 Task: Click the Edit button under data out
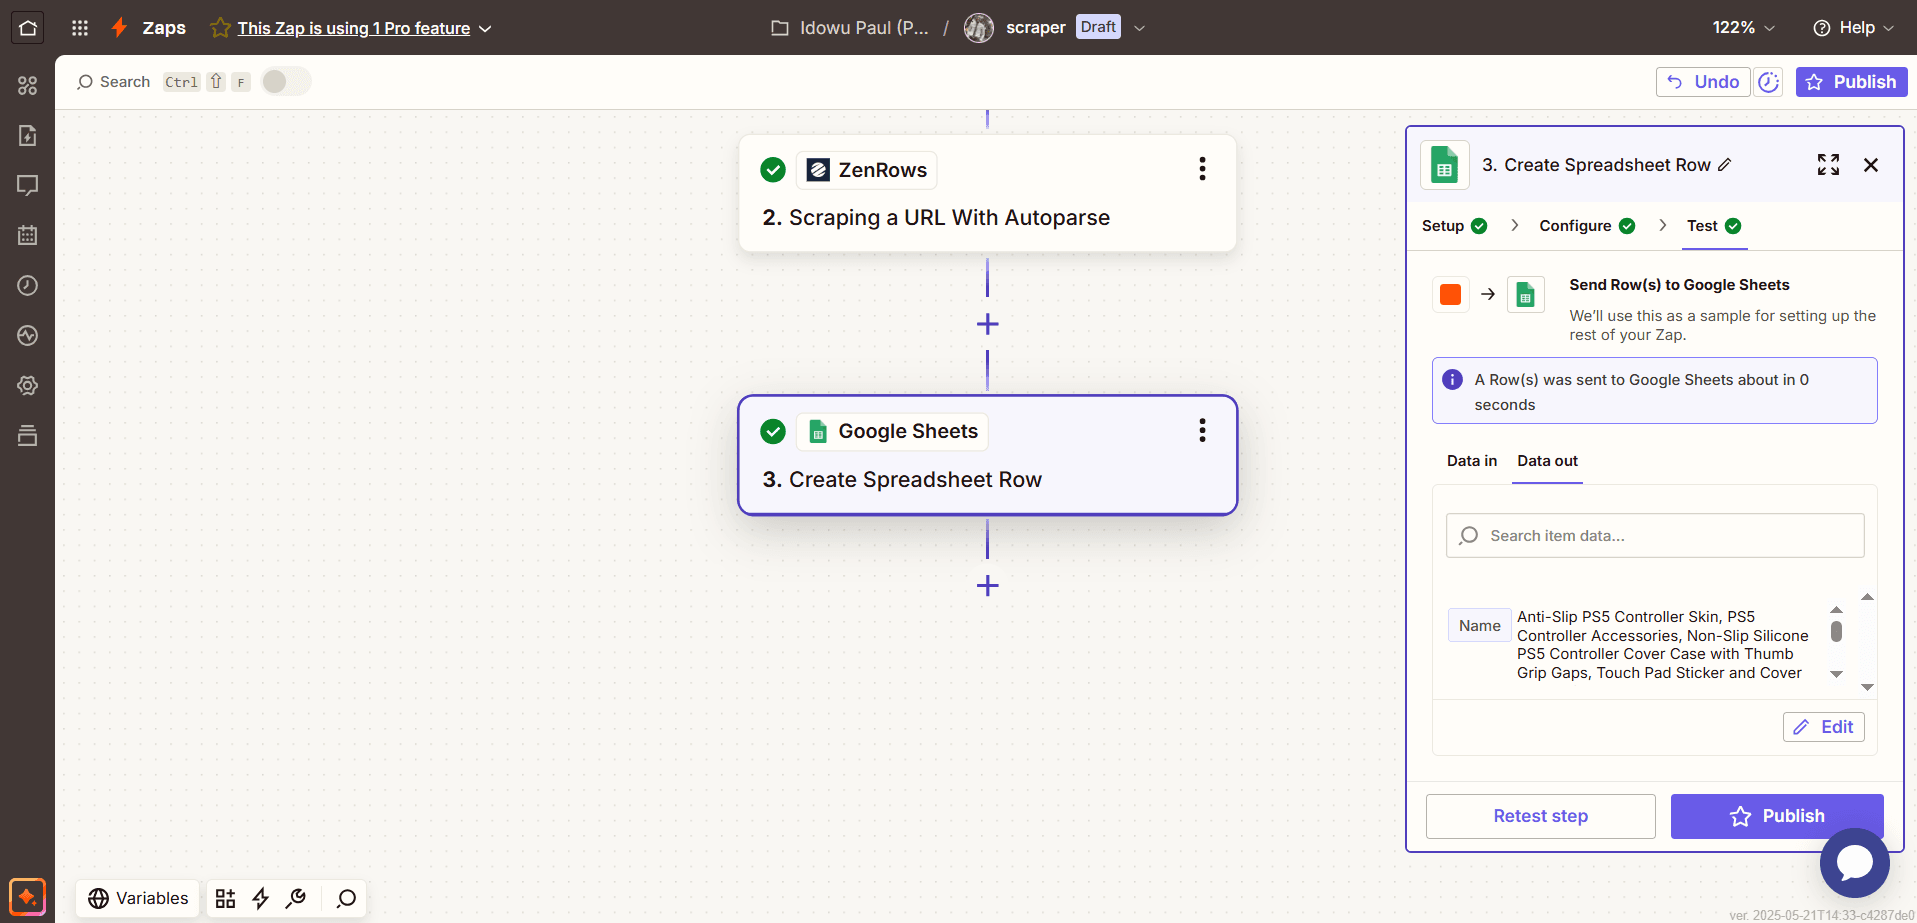[1823, 727]
